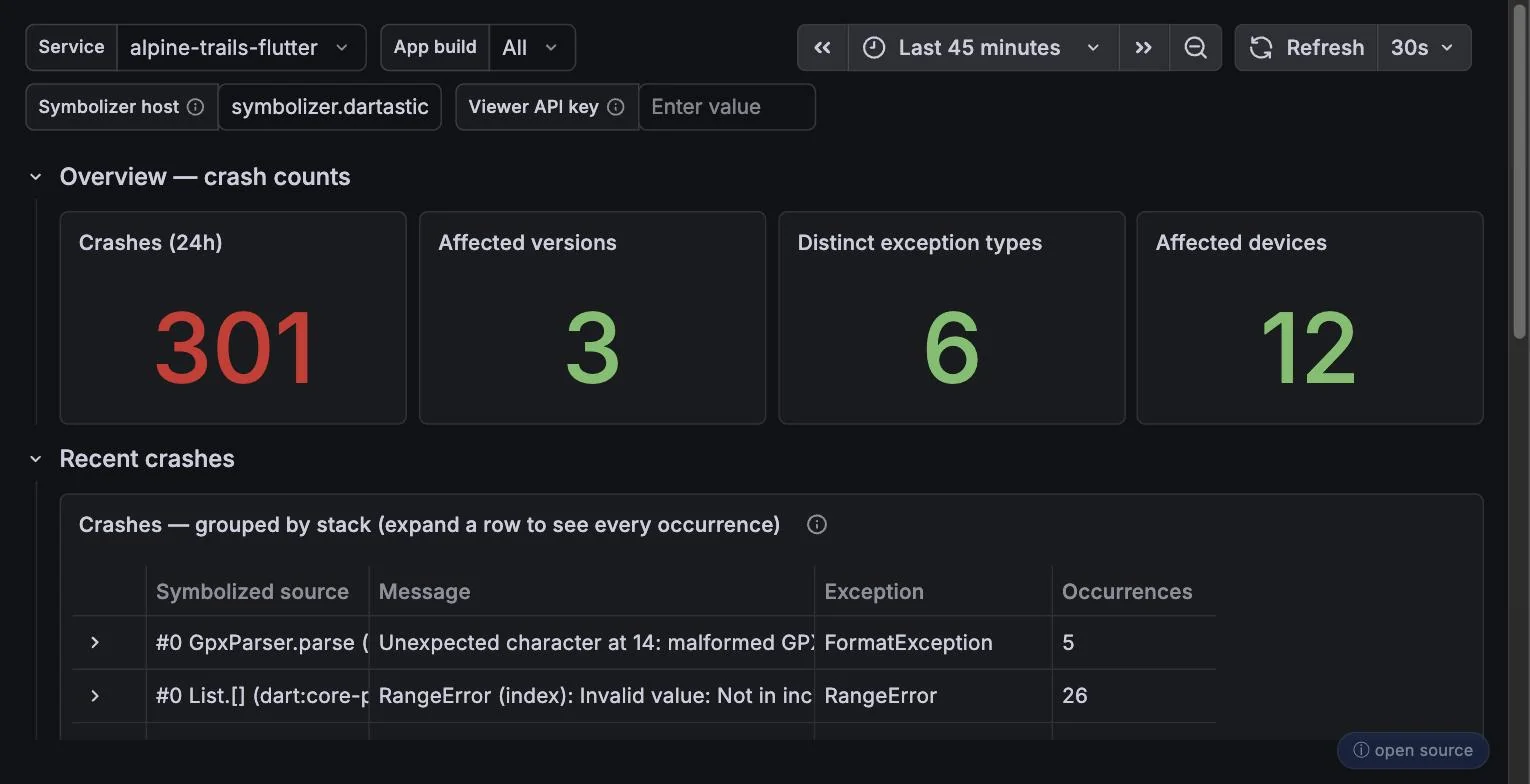Image resolution: width=1530 pixels, height=784 pixels.
Task: Focus the Symbolizer host text field
Action: point(329,107)
